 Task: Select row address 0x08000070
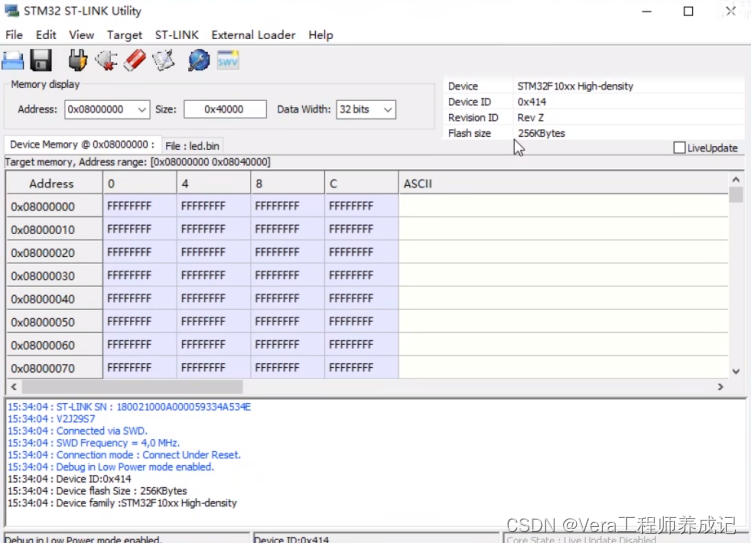pos(54,368)
